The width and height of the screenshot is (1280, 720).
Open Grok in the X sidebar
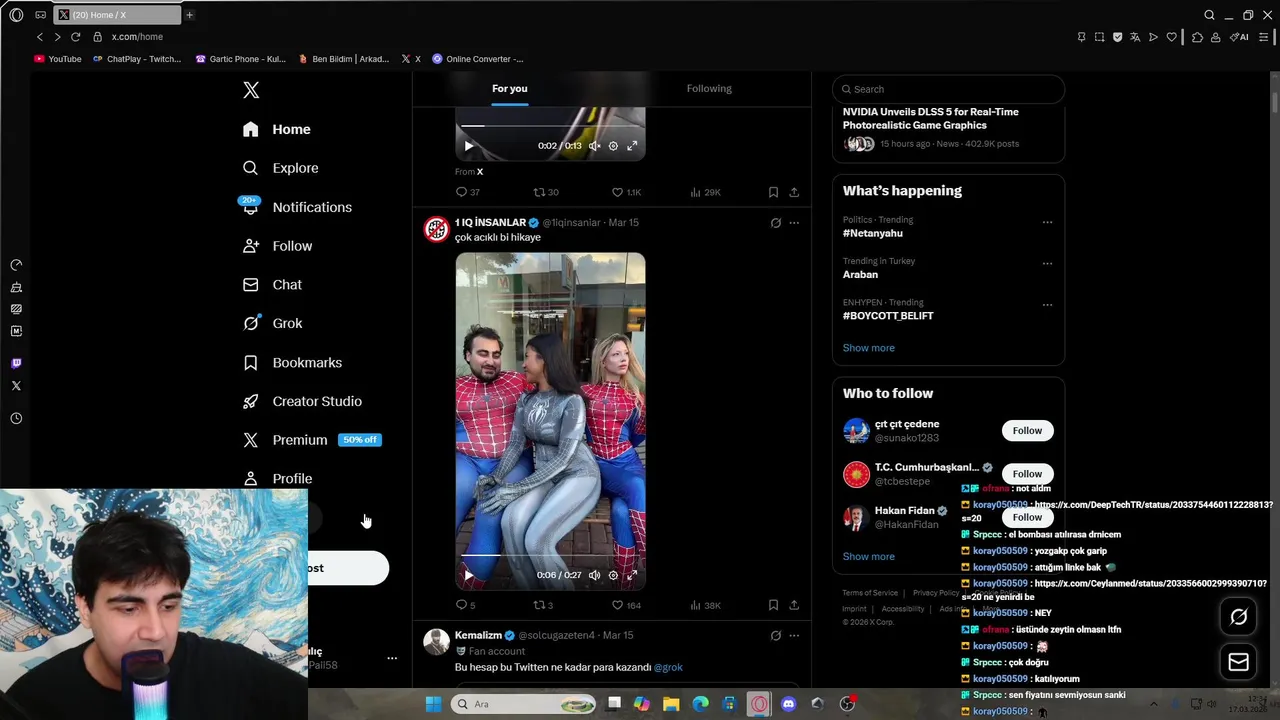click(x=273, y=323)
